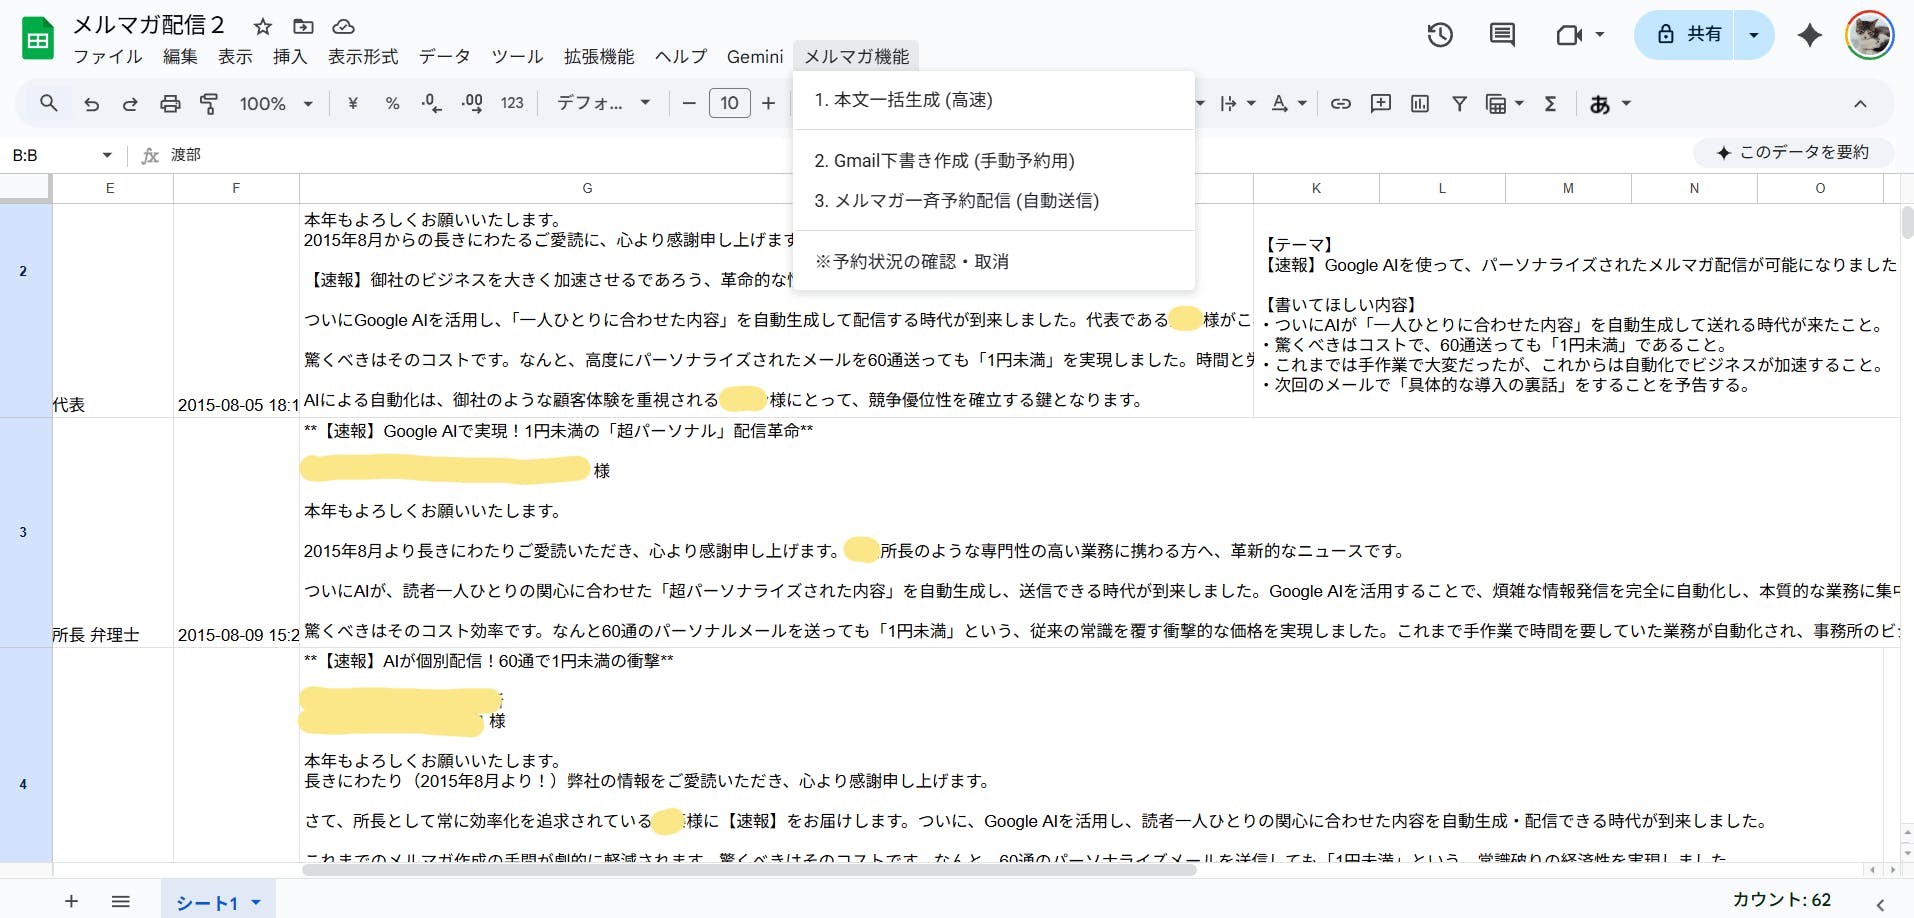
Task: Open the font family dropdown
Action: click(603, 104)
